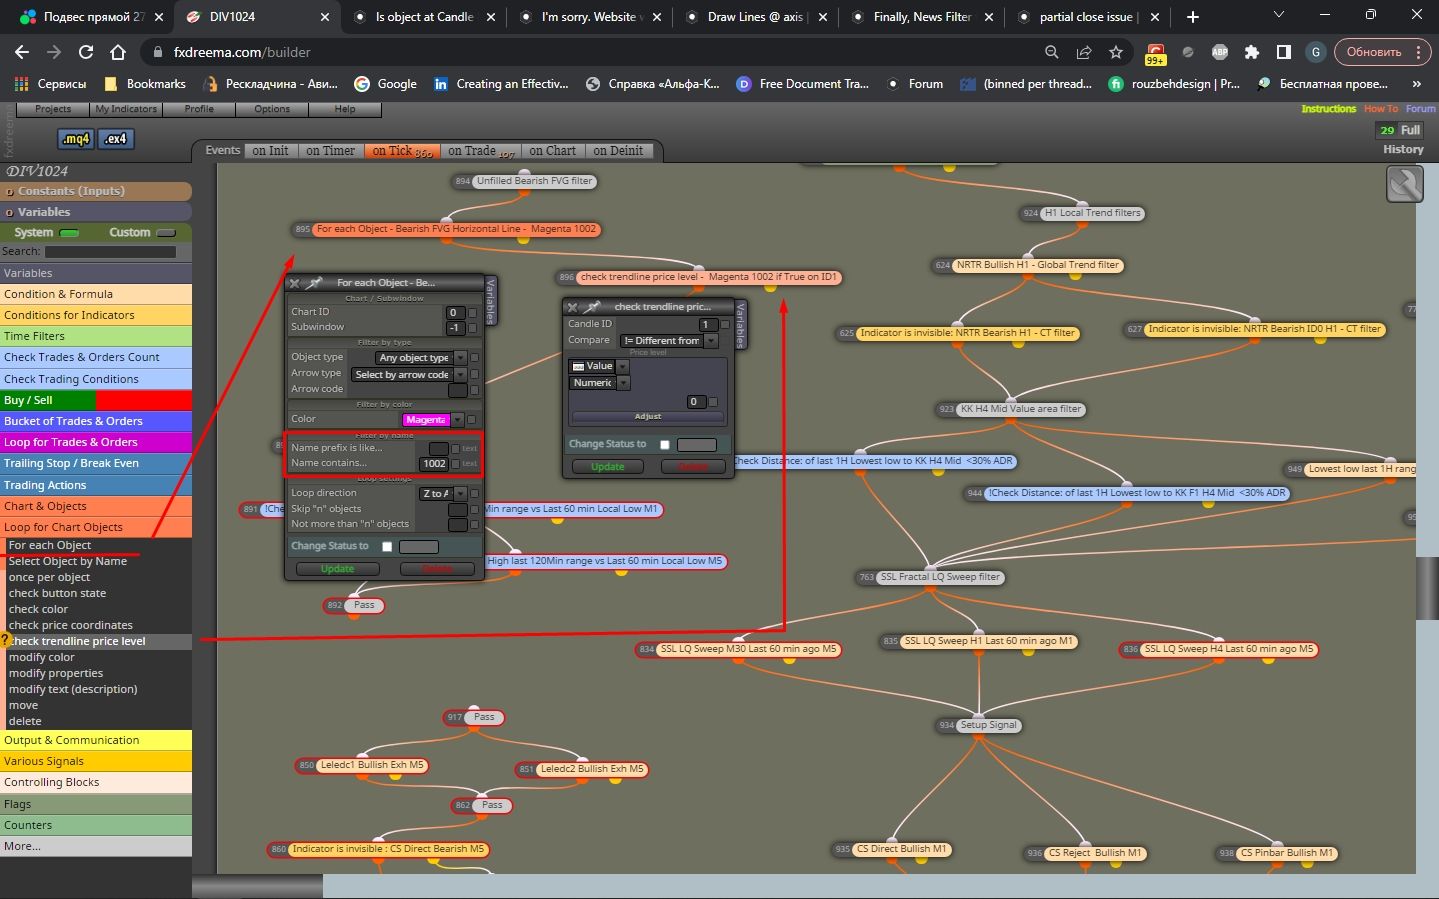Click the Magenta color swatch
Viewport: 1439px width, 899px height.
427,420
